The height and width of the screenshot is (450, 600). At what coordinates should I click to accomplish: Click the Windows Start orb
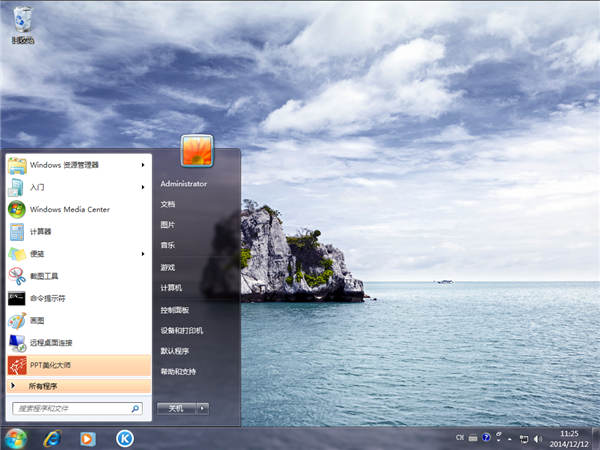click(x=16, y=439)
